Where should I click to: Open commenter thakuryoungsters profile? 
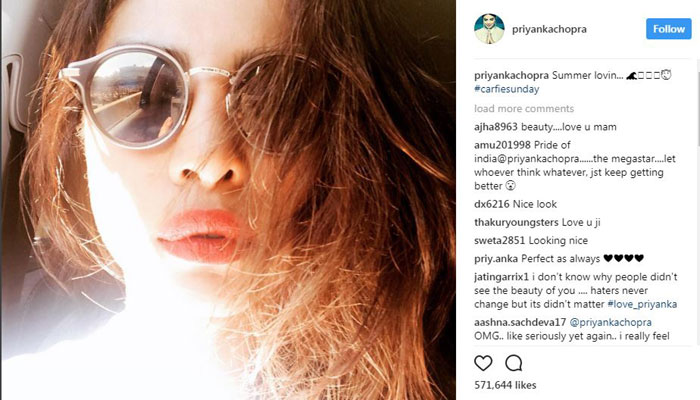516,222
